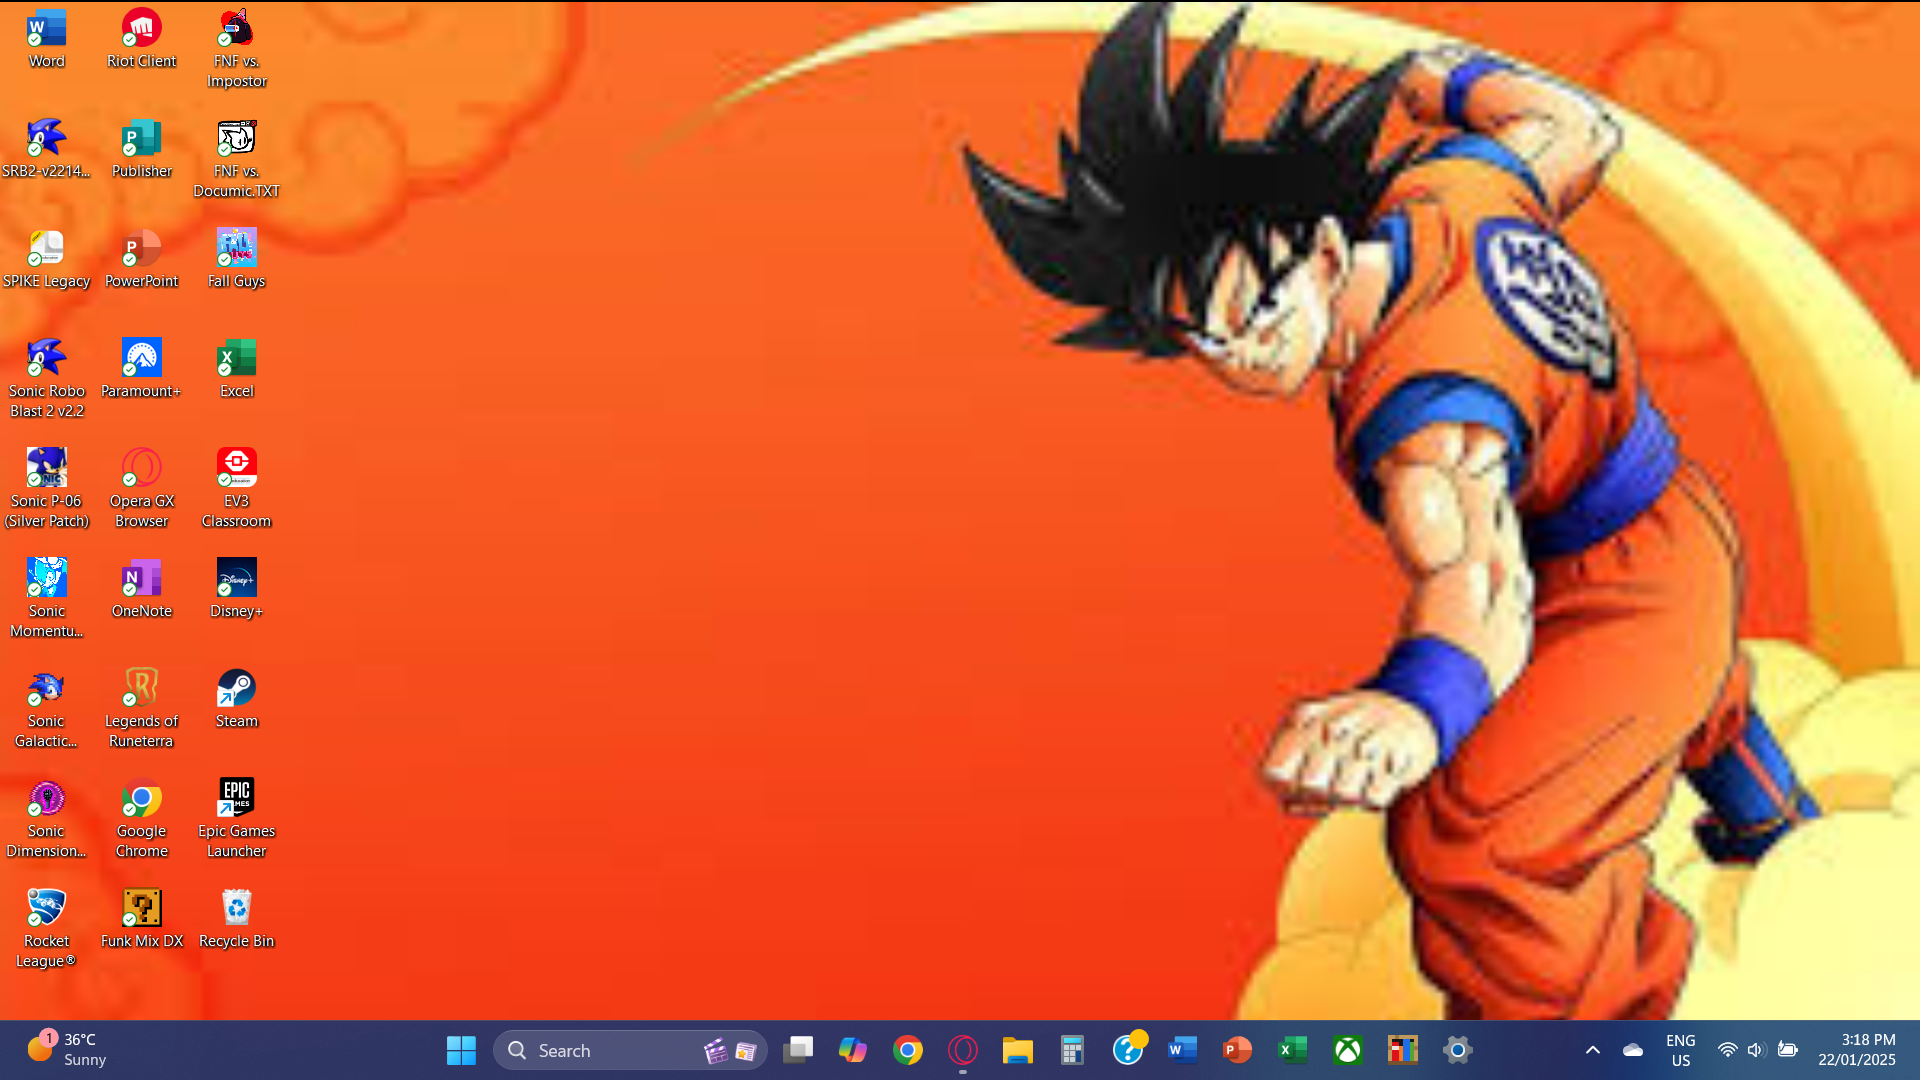The width and height of the screenshot is (1920, 1080).
Task: Open the Publisher desktop shortcut
Action: [x=141, y=150]
